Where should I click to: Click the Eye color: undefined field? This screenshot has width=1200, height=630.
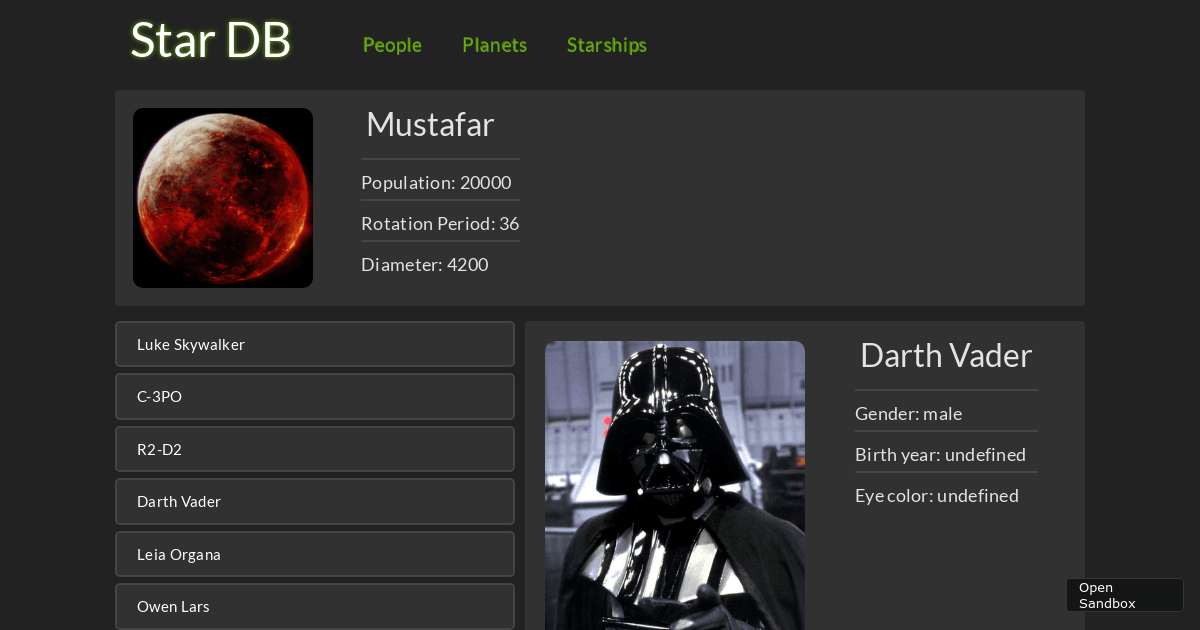937,495
